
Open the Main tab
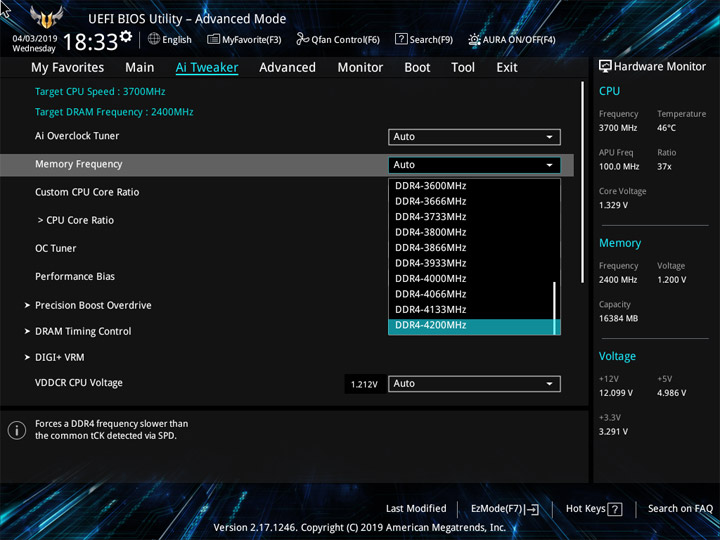tap(140, 68)
